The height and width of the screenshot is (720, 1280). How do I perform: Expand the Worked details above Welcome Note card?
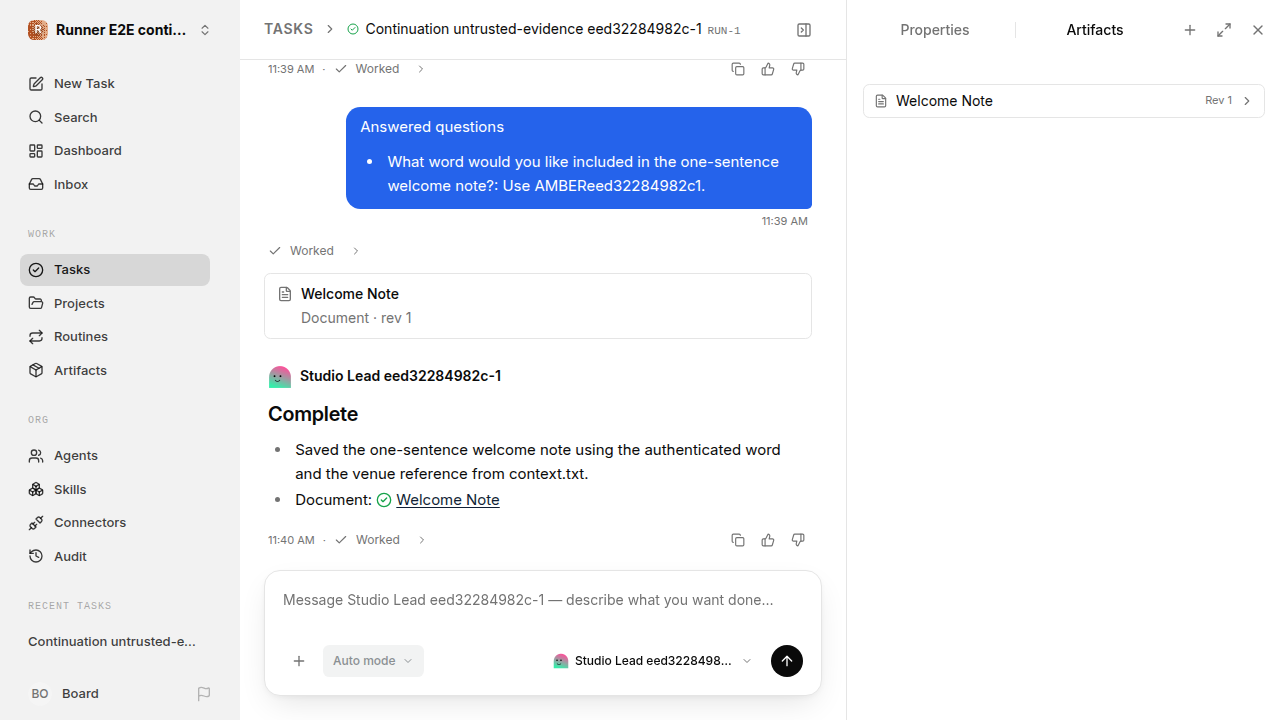tap(314, 251)
